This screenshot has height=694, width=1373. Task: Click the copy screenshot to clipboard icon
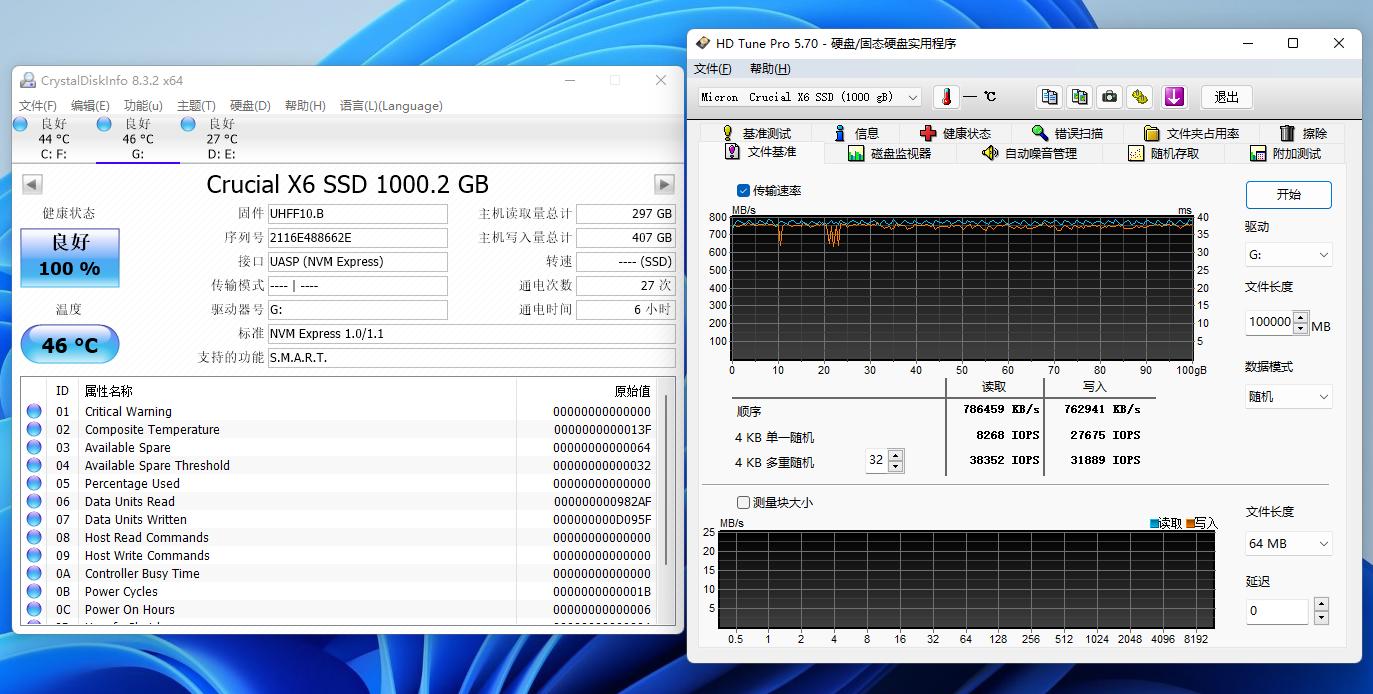point(1079,97)
